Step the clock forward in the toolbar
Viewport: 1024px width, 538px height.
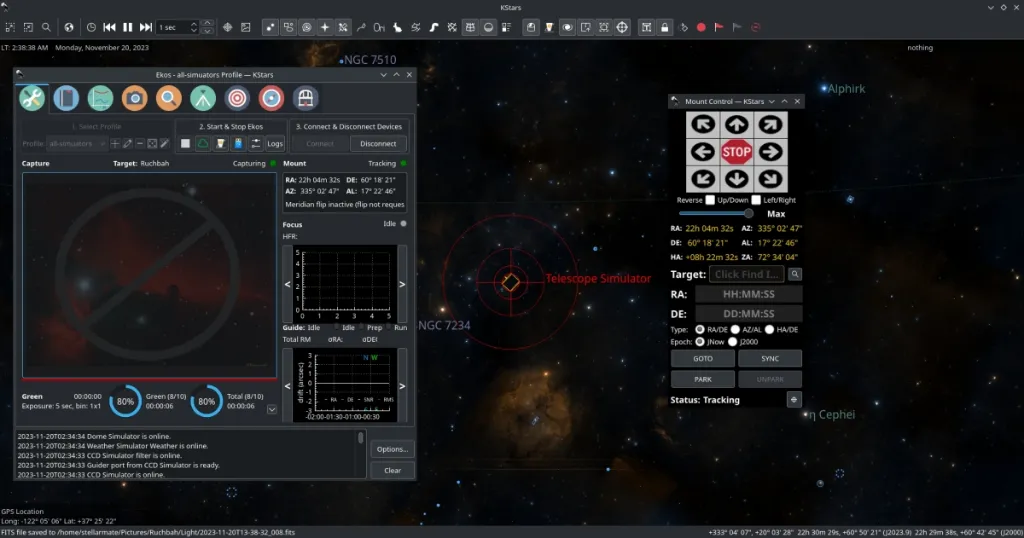point(146,27)
